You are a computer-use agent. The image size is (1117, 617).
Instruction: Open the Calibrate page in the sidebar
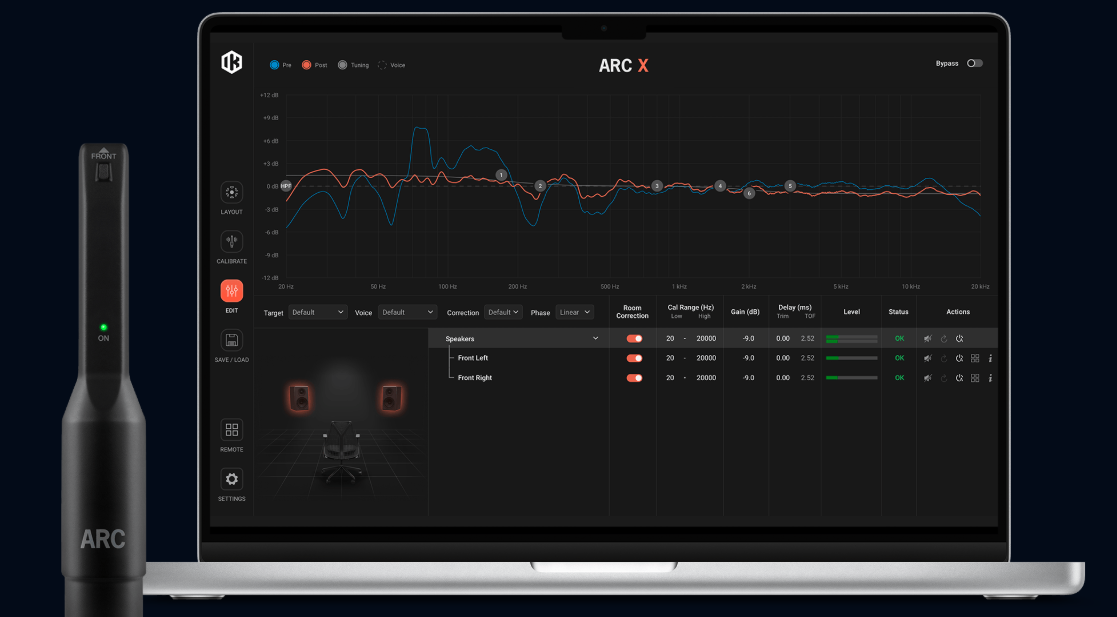[232, 242]
